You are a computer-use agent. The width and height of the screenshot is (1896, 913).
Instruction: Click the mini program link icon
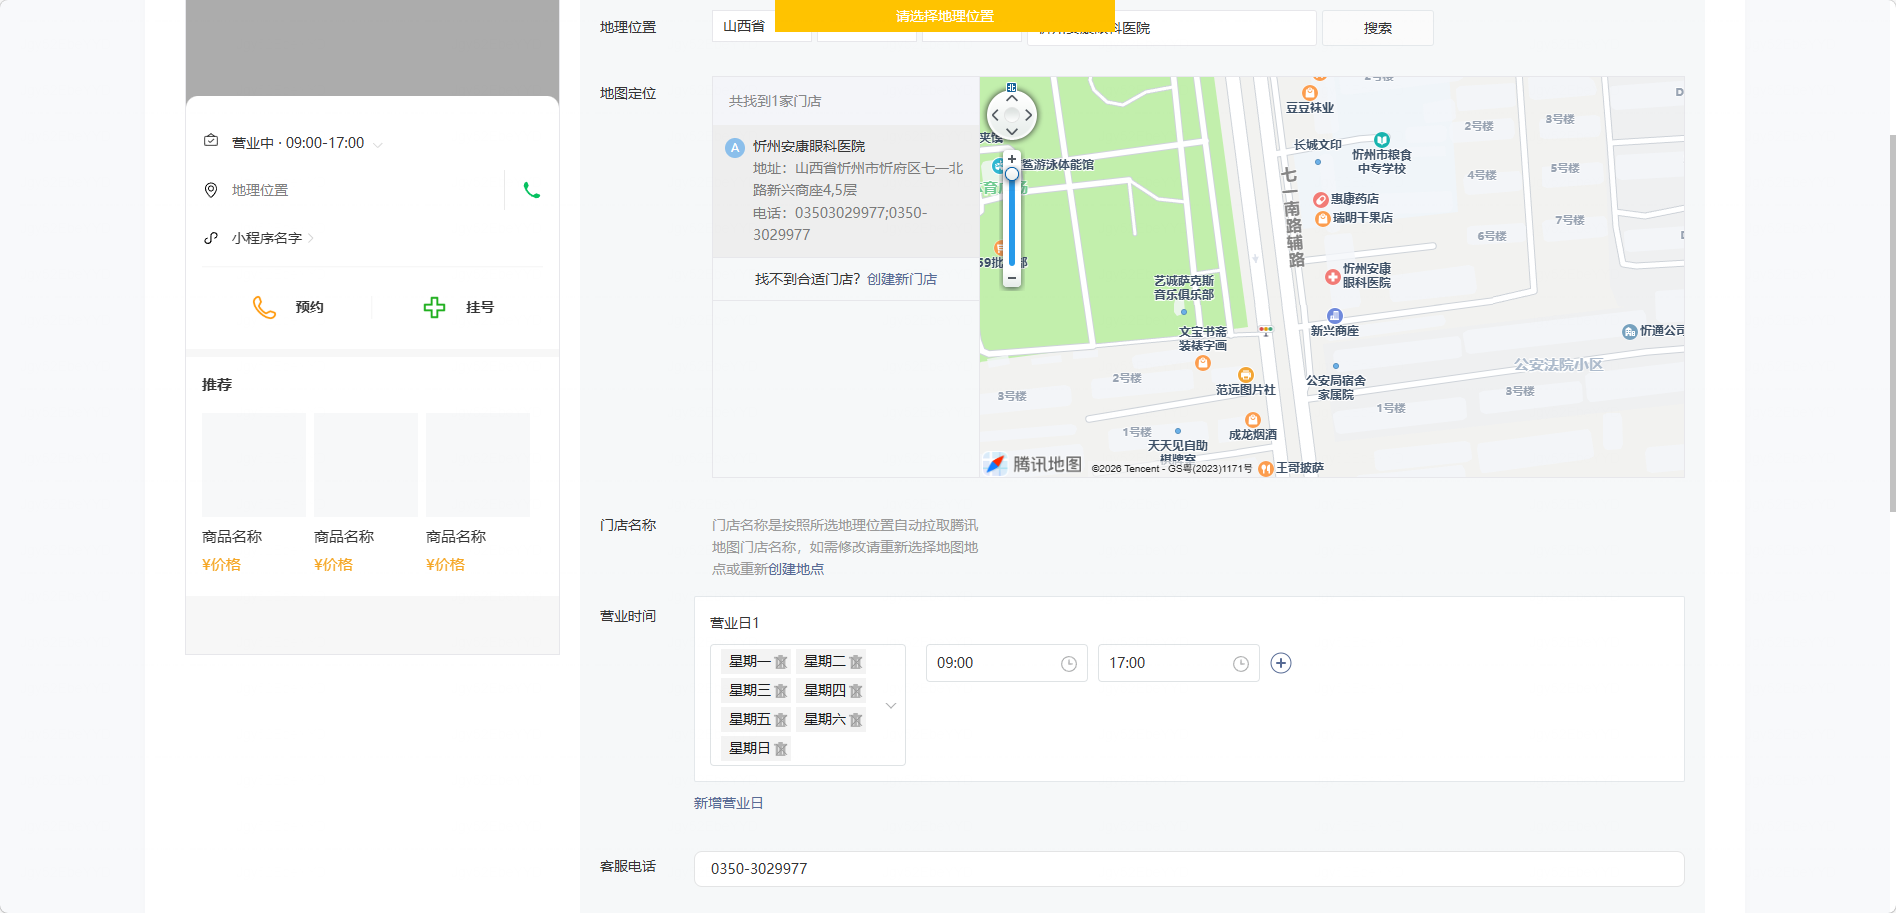pos(211,238)
